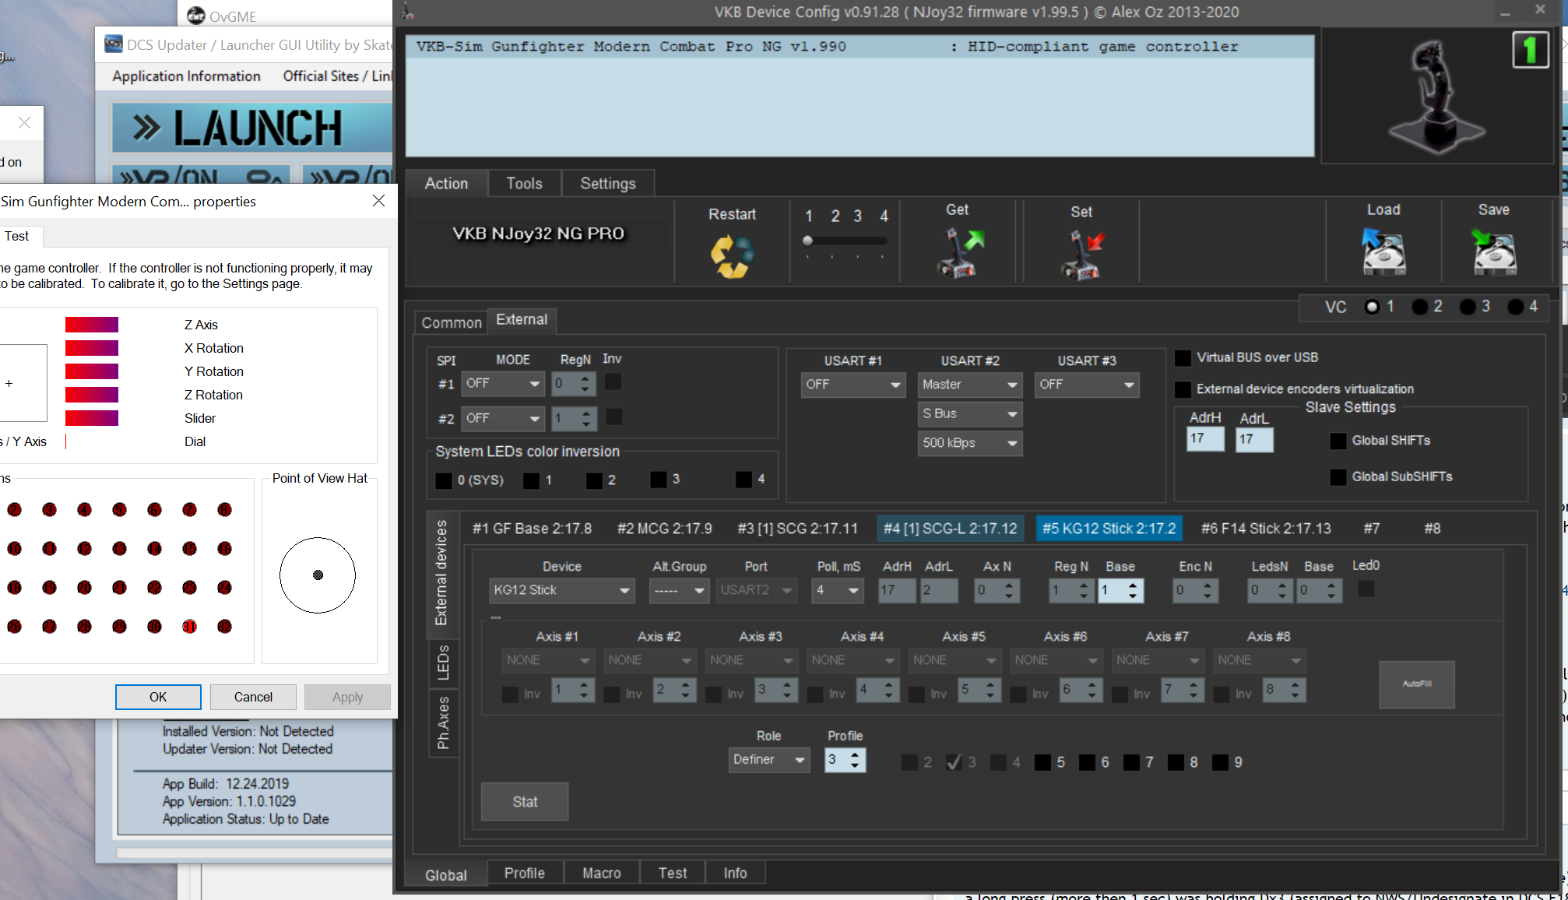This screenshot has width=1568, height=900.
Task: Open the S Bus dropdown
Action: (970, 414)
